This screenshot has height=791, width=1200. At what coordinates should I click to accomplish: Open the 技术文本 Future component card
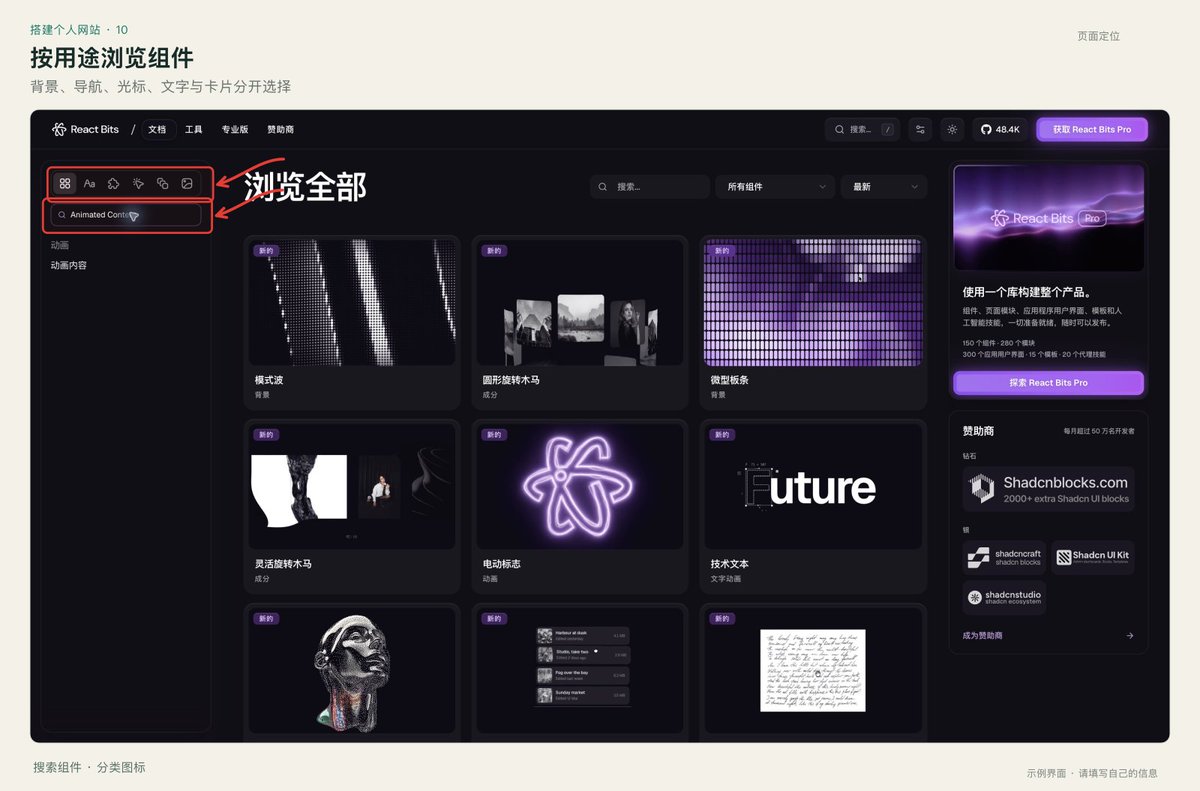click(812, 506)
